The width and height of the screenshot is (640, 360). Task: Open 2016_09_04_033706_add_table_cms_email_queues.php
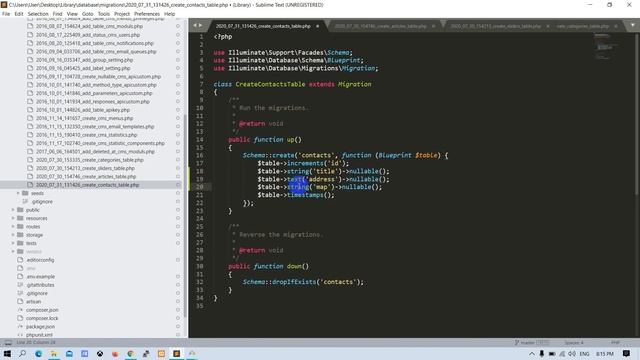point(96,52)
